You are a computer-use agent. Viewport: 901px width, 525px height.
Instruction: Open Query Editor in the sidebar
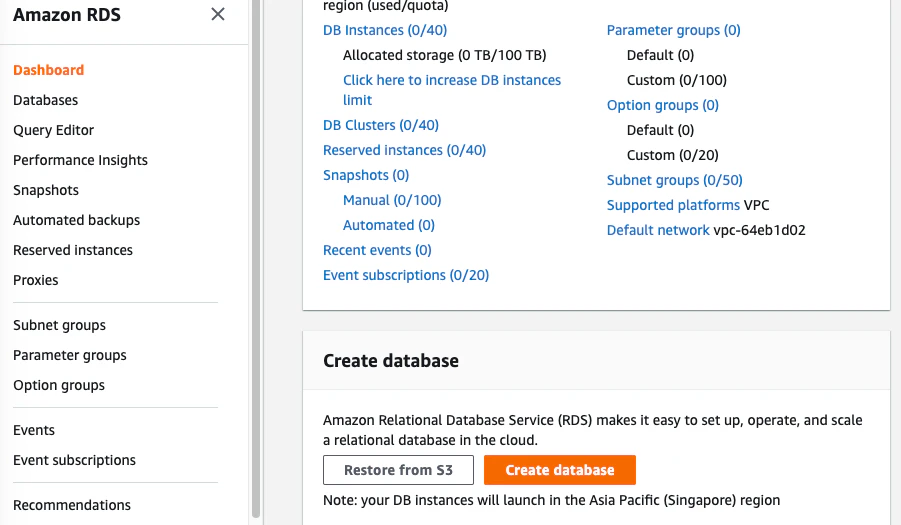tap(53, 130)
